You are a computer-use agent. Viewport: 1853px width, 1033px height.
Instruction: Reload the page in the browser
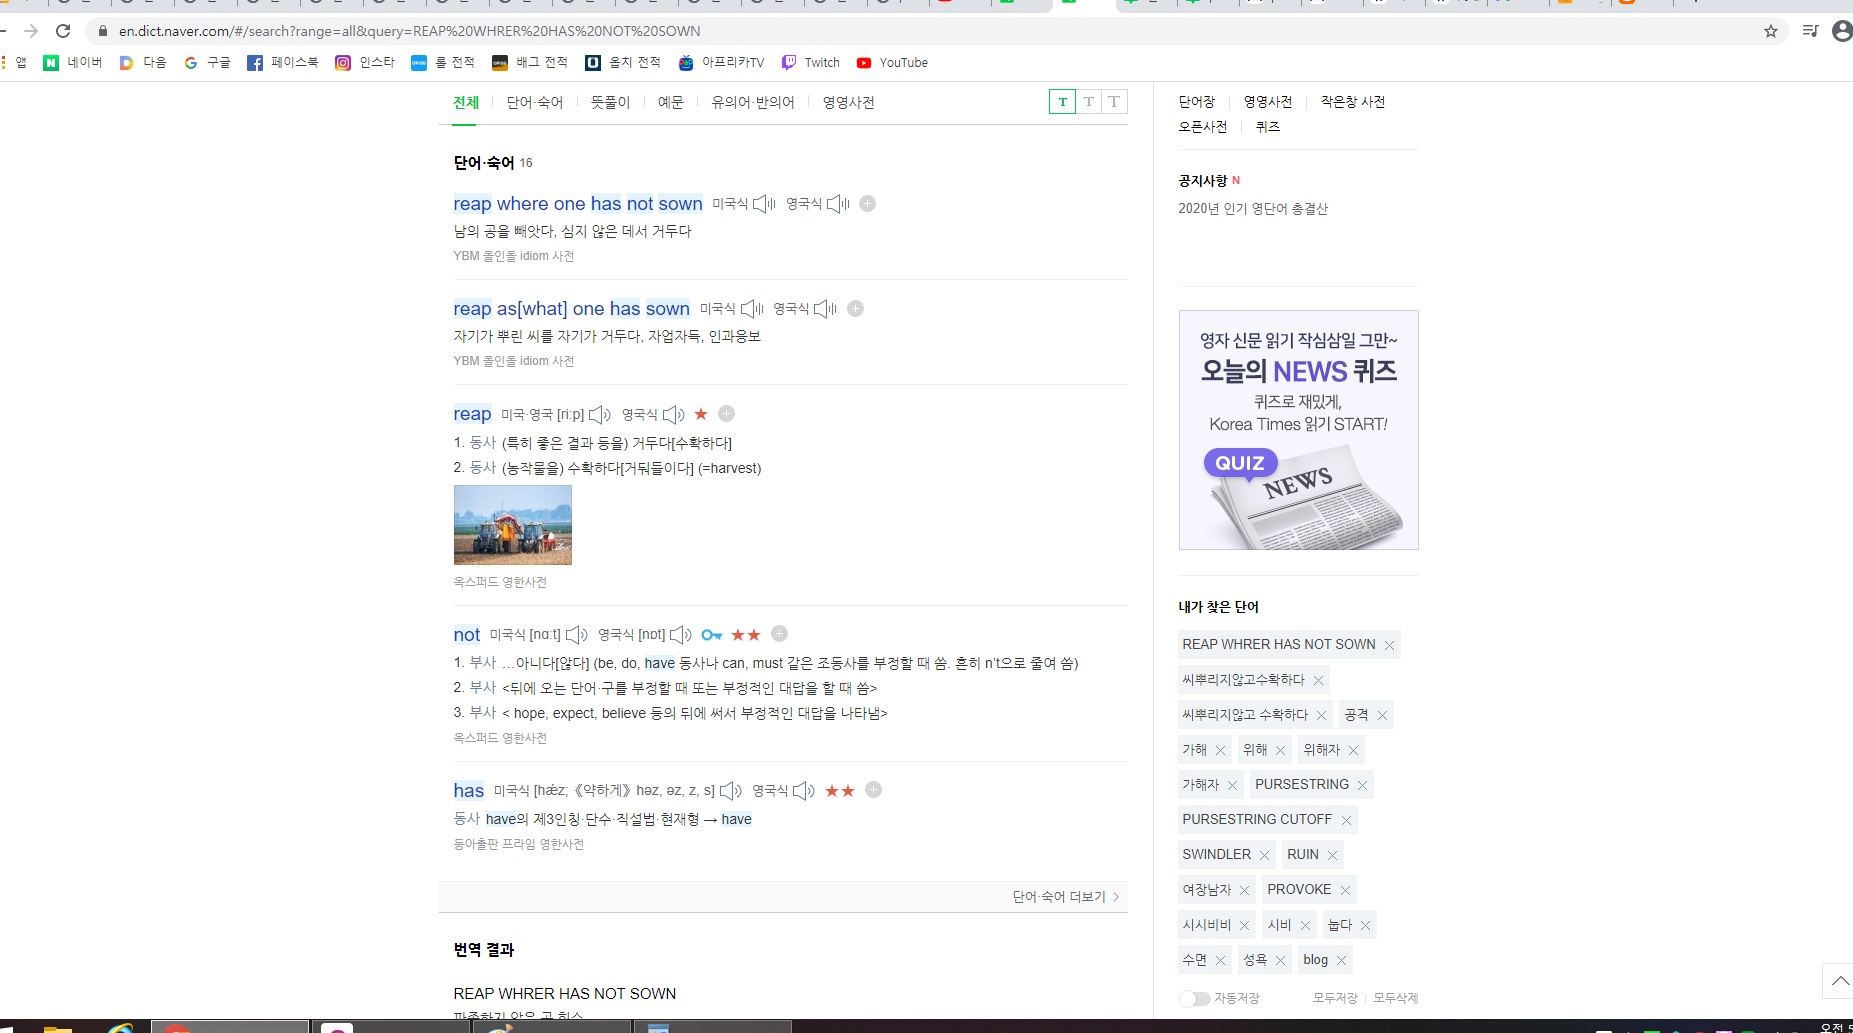63,31
